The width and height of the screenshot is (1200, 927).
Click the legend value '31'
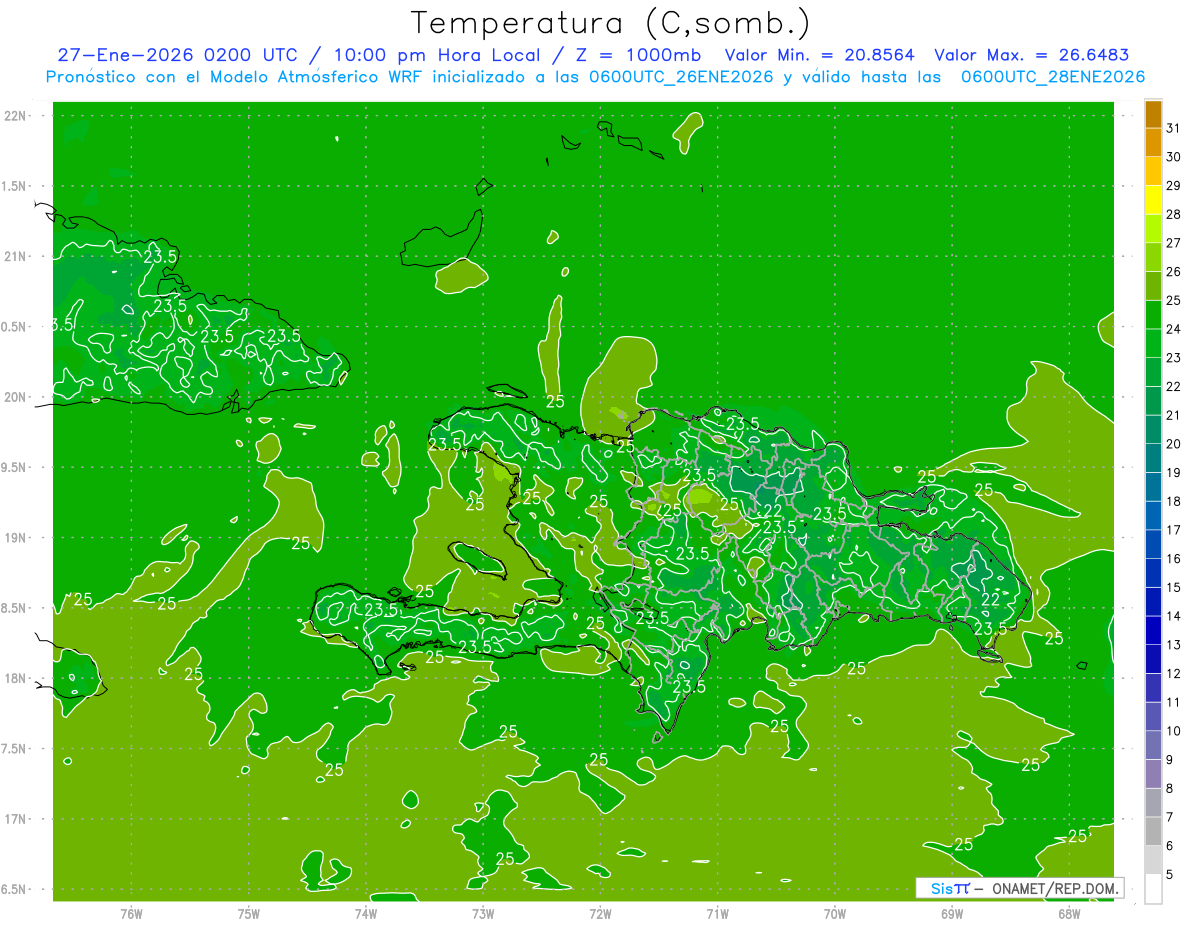(x=1174, y=128)
